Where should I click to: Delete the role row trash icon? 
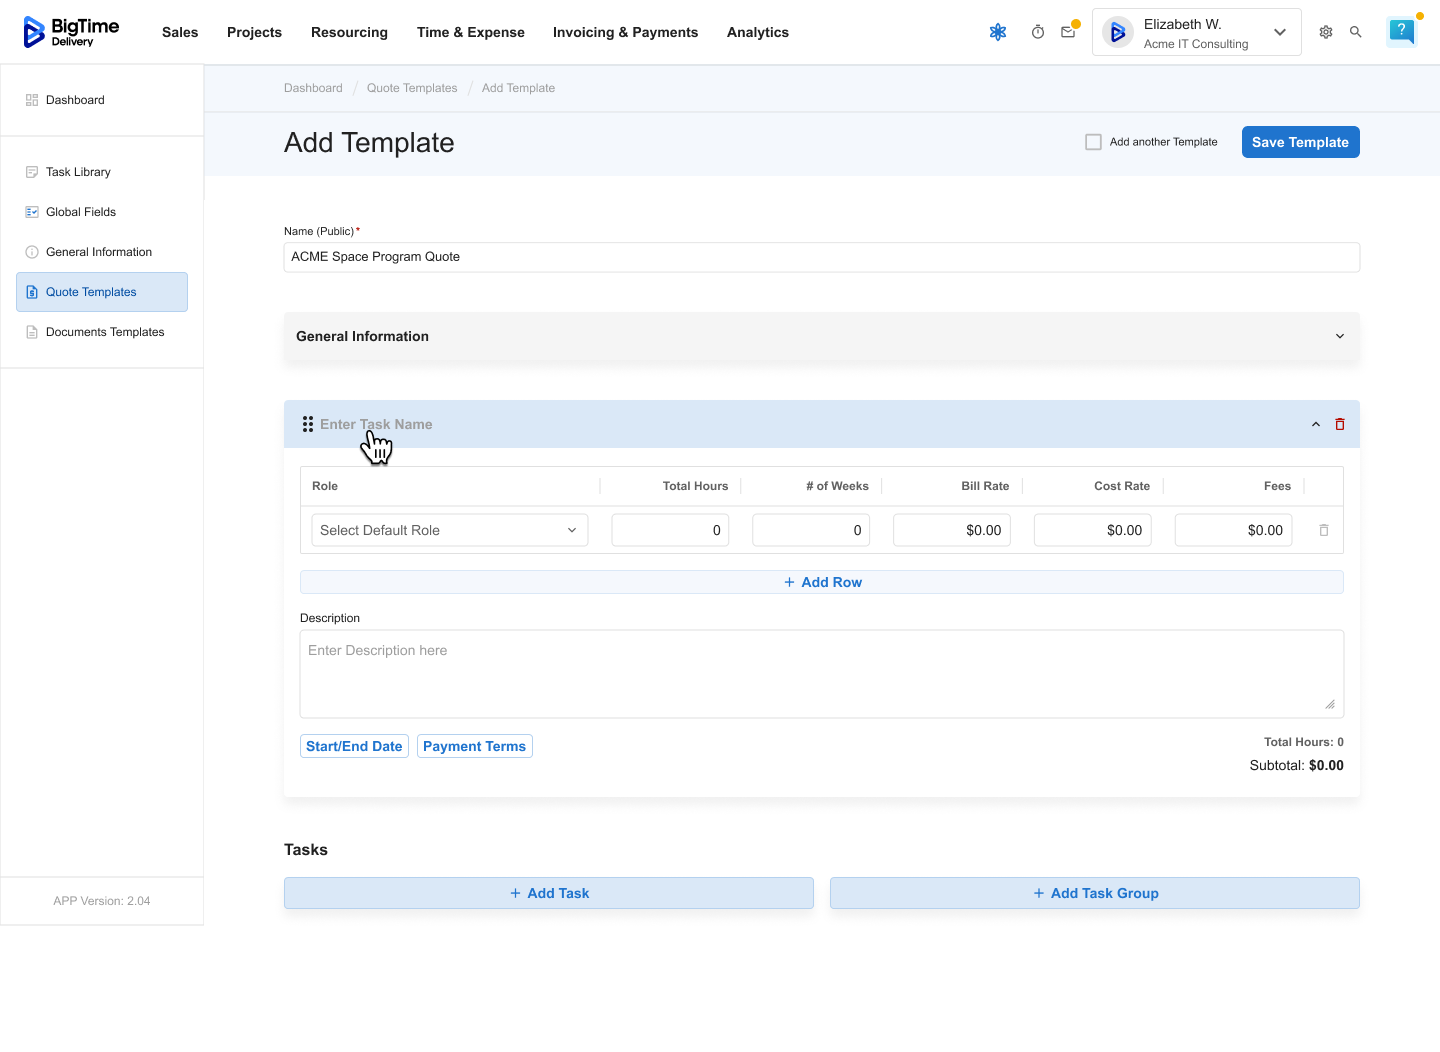click(1324, 530)
